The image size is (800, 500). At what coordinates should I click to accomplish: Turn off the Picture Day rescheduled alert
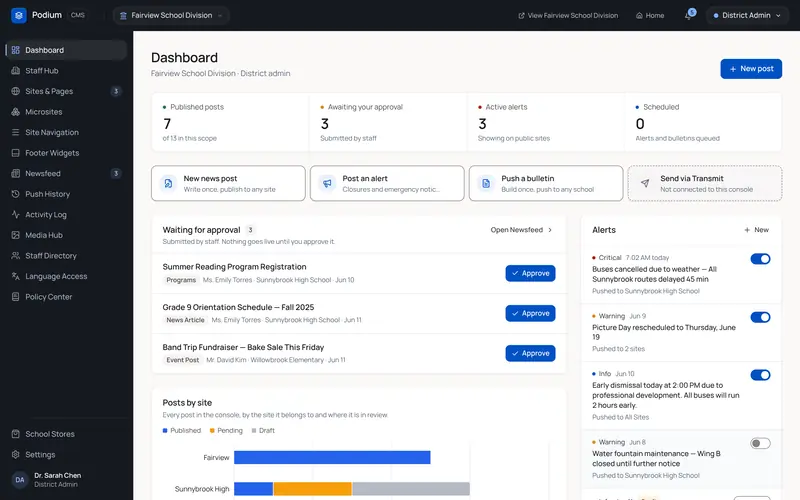760,317
